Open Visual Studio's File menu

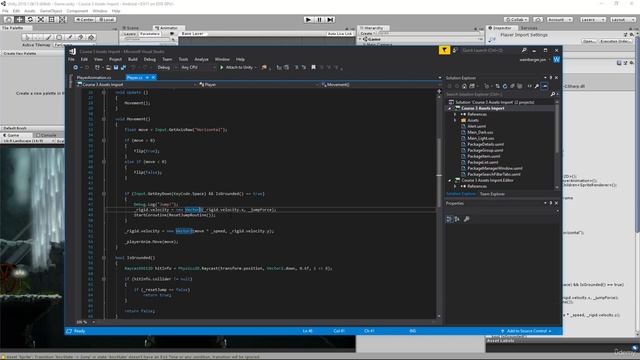tap(71, 59)
